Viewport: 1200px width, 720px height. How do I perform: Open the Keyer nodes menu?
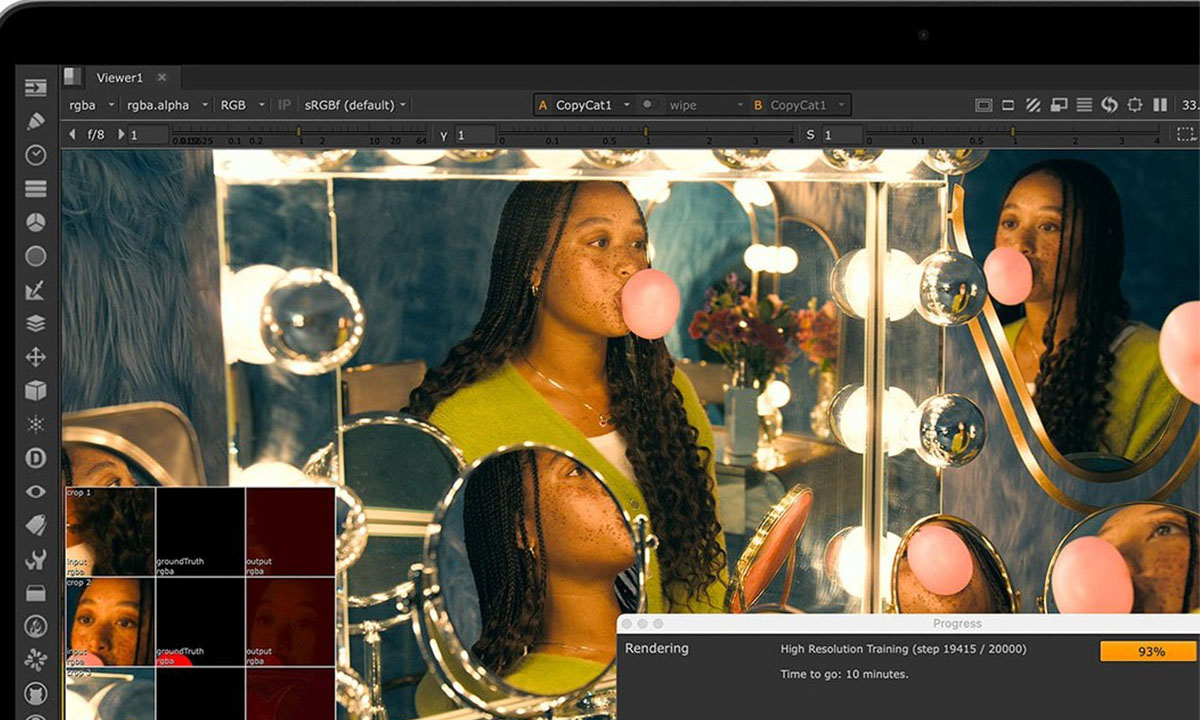click(36, 290)
